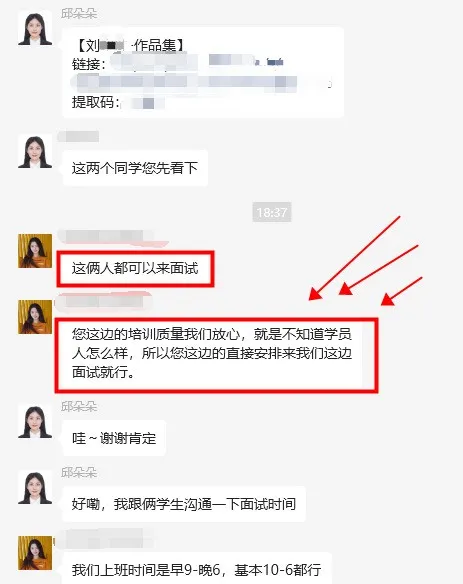Click sender avatar beside 作品集 message
463x584 pixels.
click(x=35, y=28)
